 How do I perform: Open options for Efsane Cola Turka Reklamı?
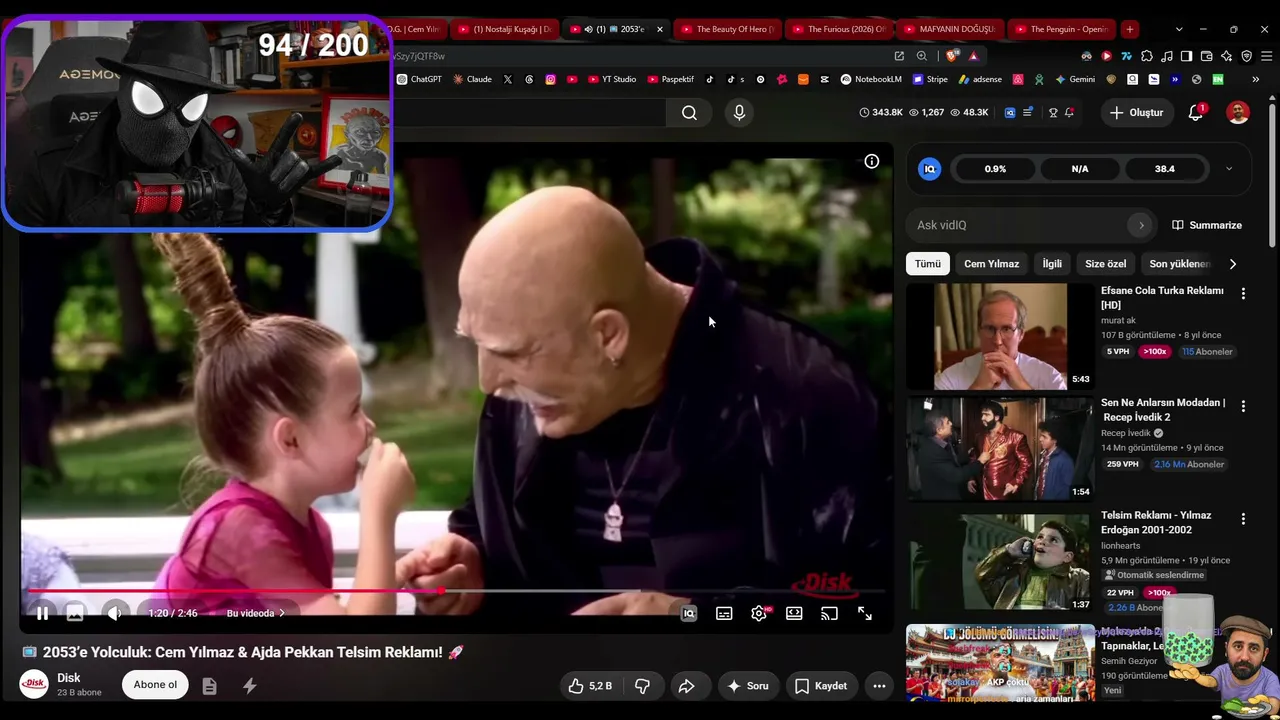click(x=1243, y=294)
